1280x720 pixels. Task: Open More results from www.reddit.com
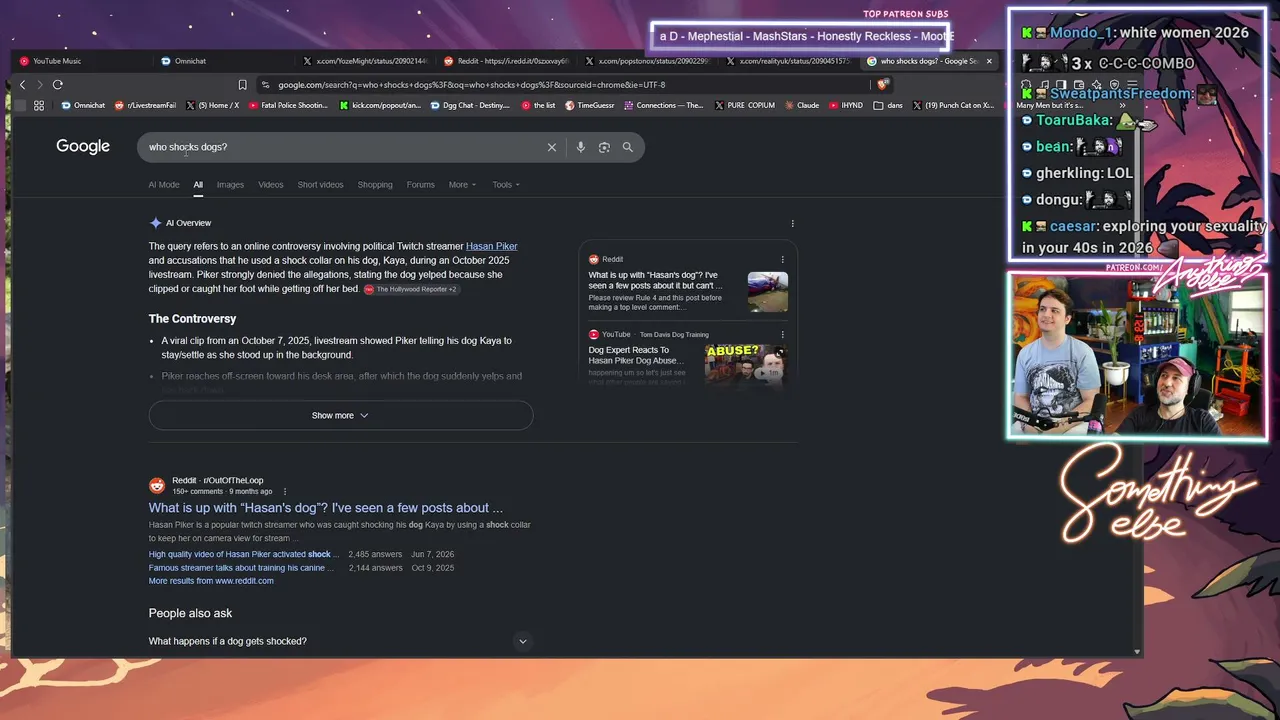click(x=211, y=581)
